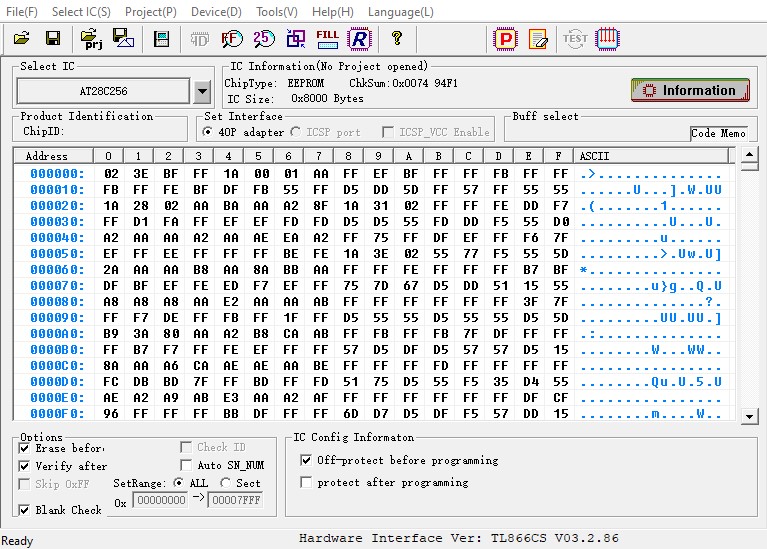Image resolution: width=767 pixels, height=549 pixels.
Task: Click the overlapping squares toolbar icon
Action: [x=295, y=39]
